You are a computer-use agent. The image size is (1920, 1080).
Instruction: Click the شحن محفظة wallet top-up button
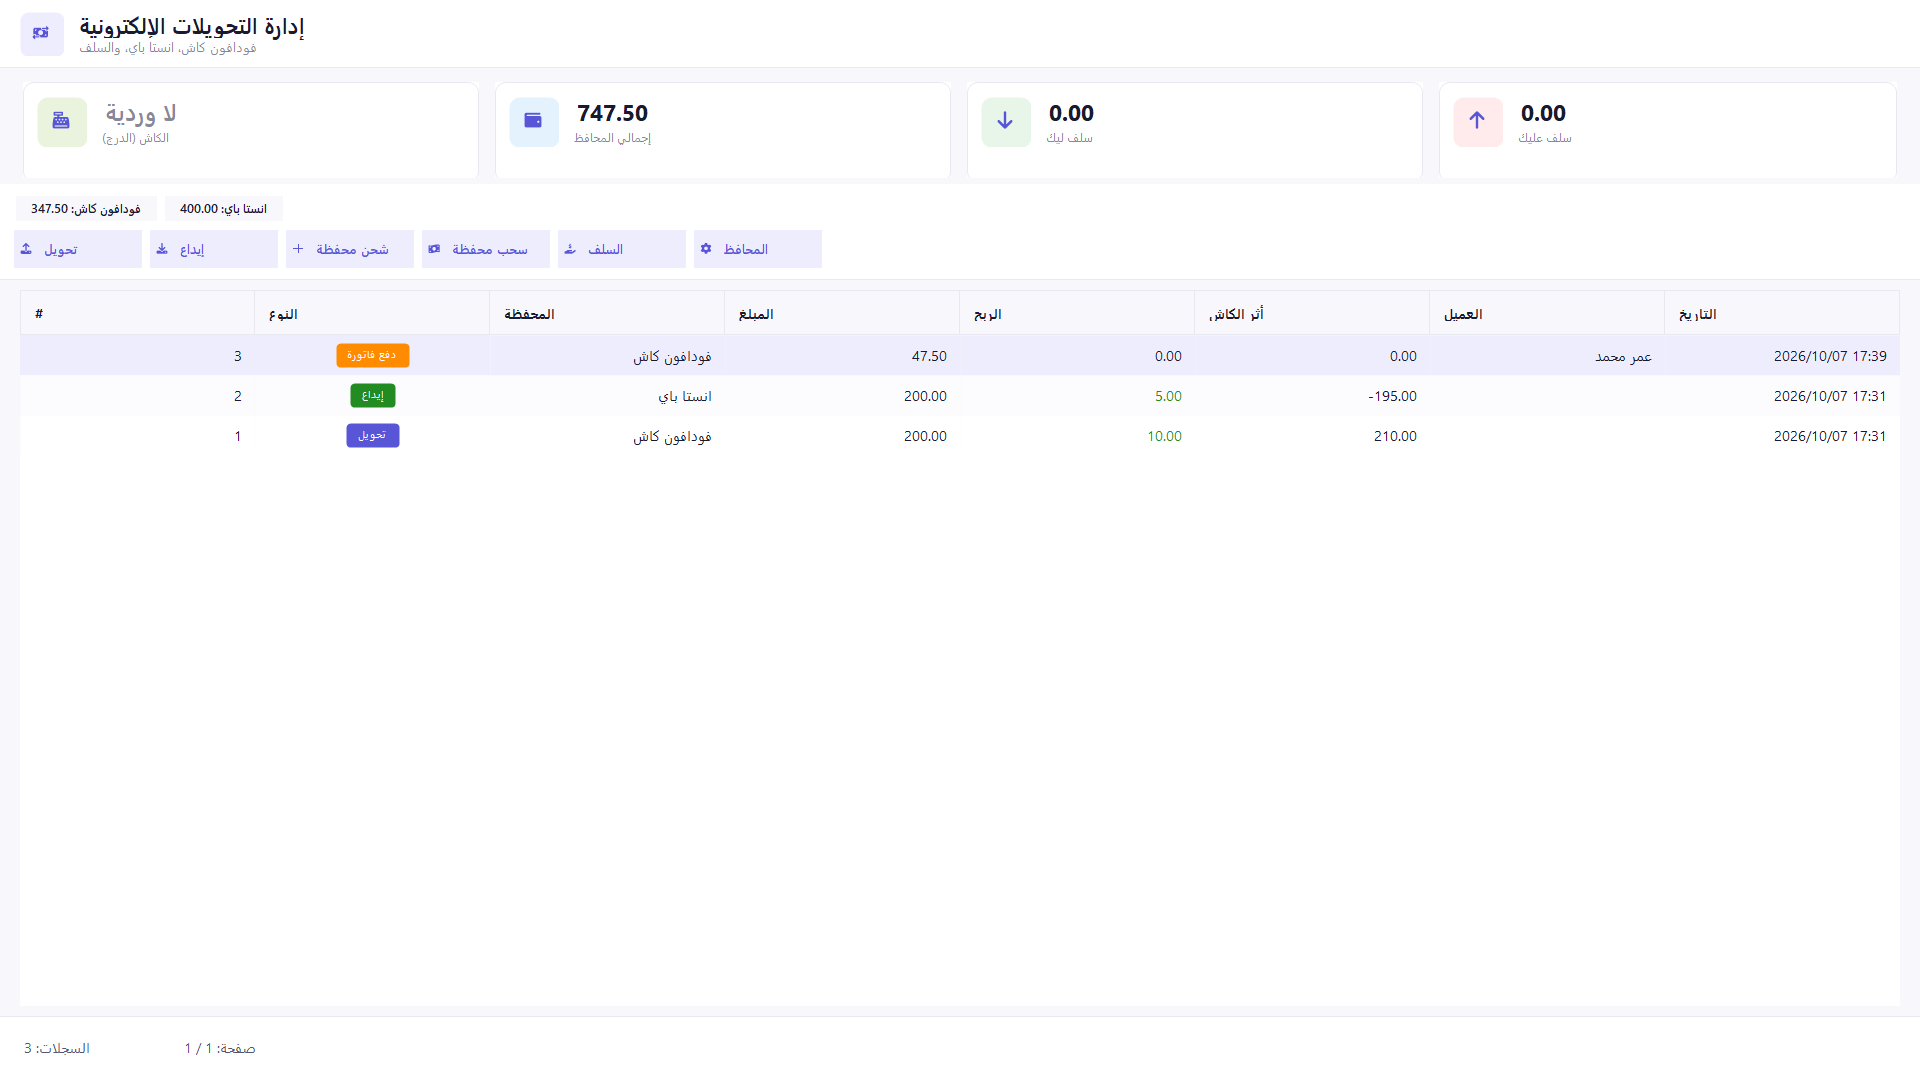350,249
